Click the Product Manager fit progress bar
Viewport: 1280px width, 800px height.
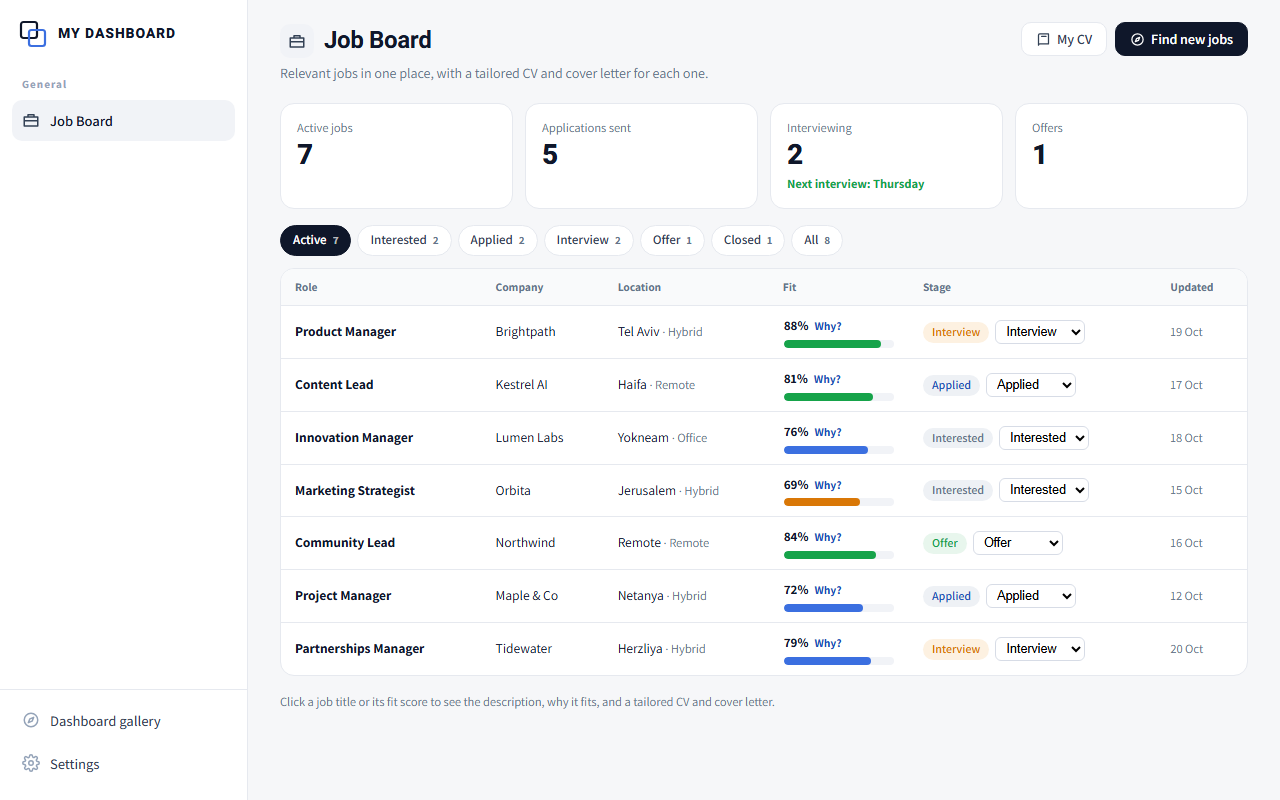[839, 344]
